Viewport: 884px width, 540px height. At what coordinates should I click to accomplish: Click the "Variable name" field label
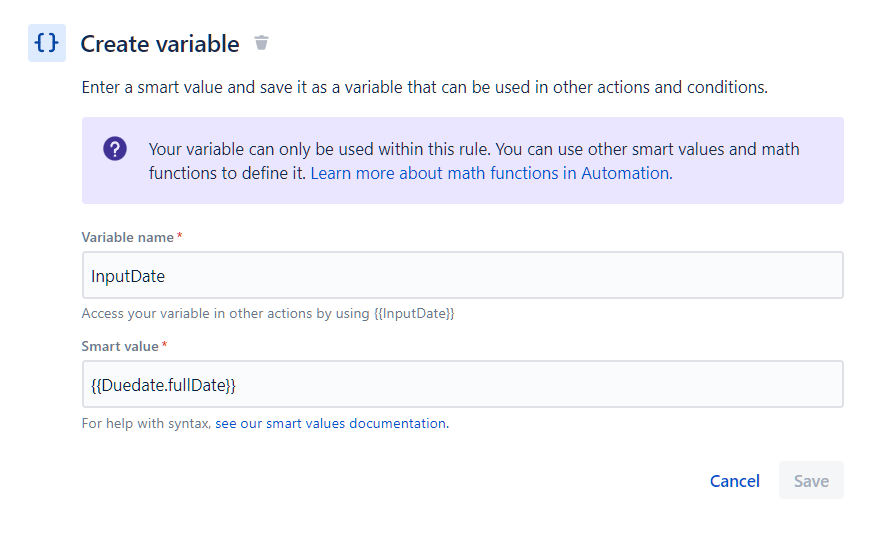pyautogui.click(x=127, y=237)
